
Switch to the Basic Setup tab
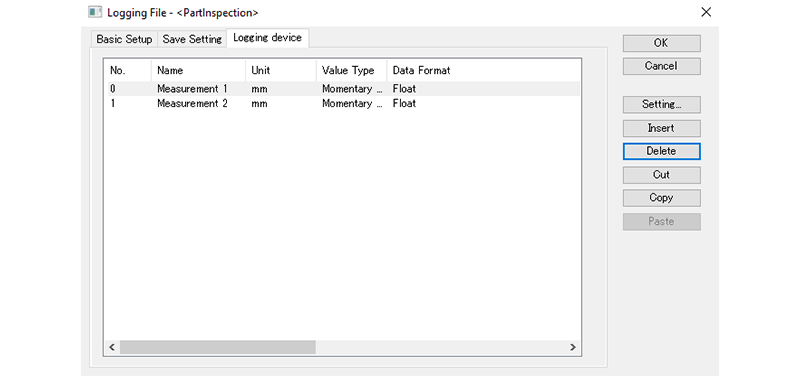(124, 39)
